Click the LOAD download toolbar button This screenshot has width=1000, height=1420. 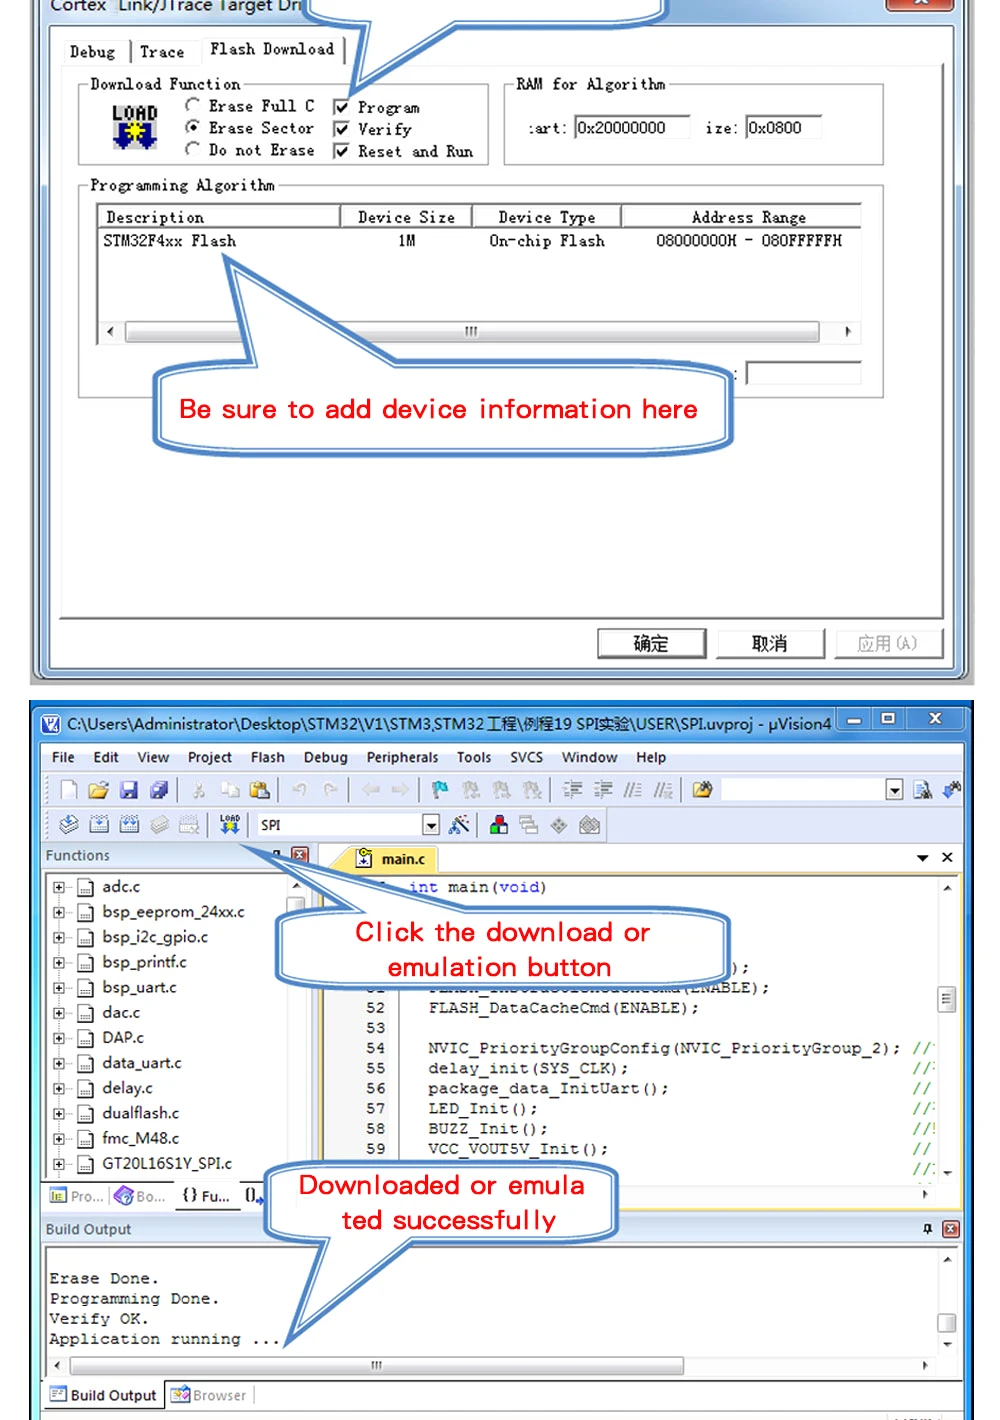[230, 825]
